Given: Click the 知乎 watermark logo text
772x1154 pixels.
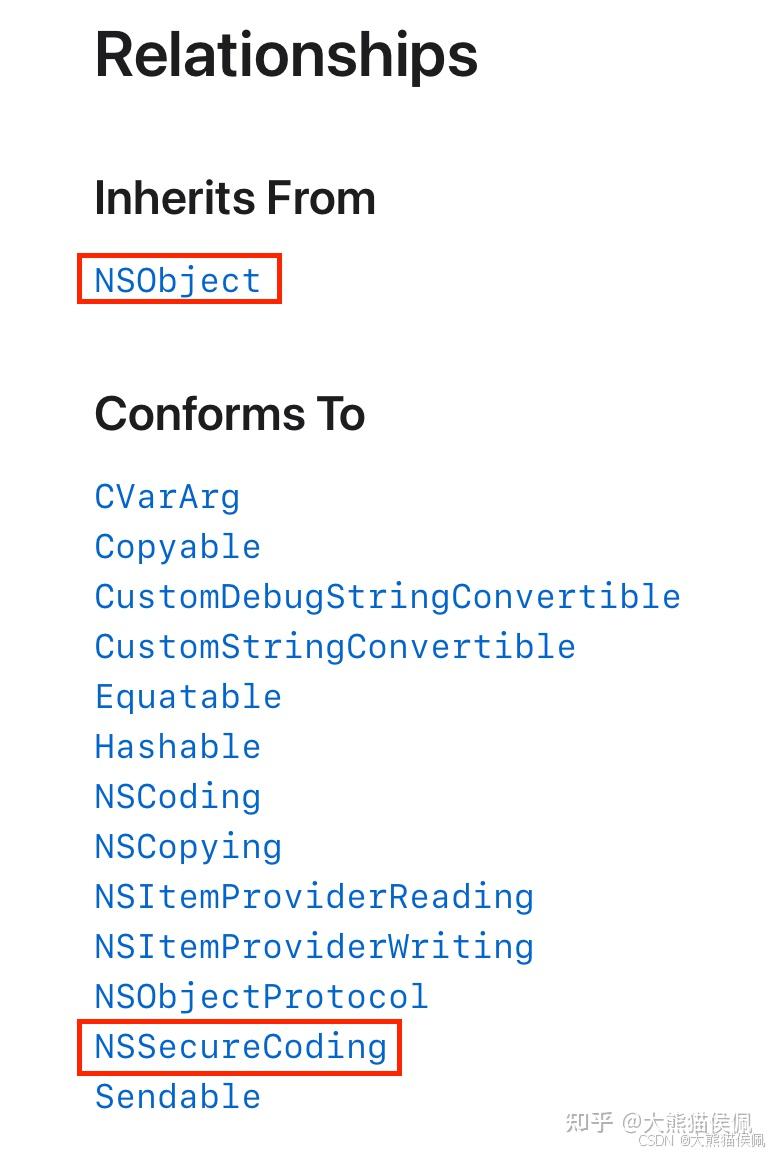Looking at the screenshot, I should pos(589,1121).
